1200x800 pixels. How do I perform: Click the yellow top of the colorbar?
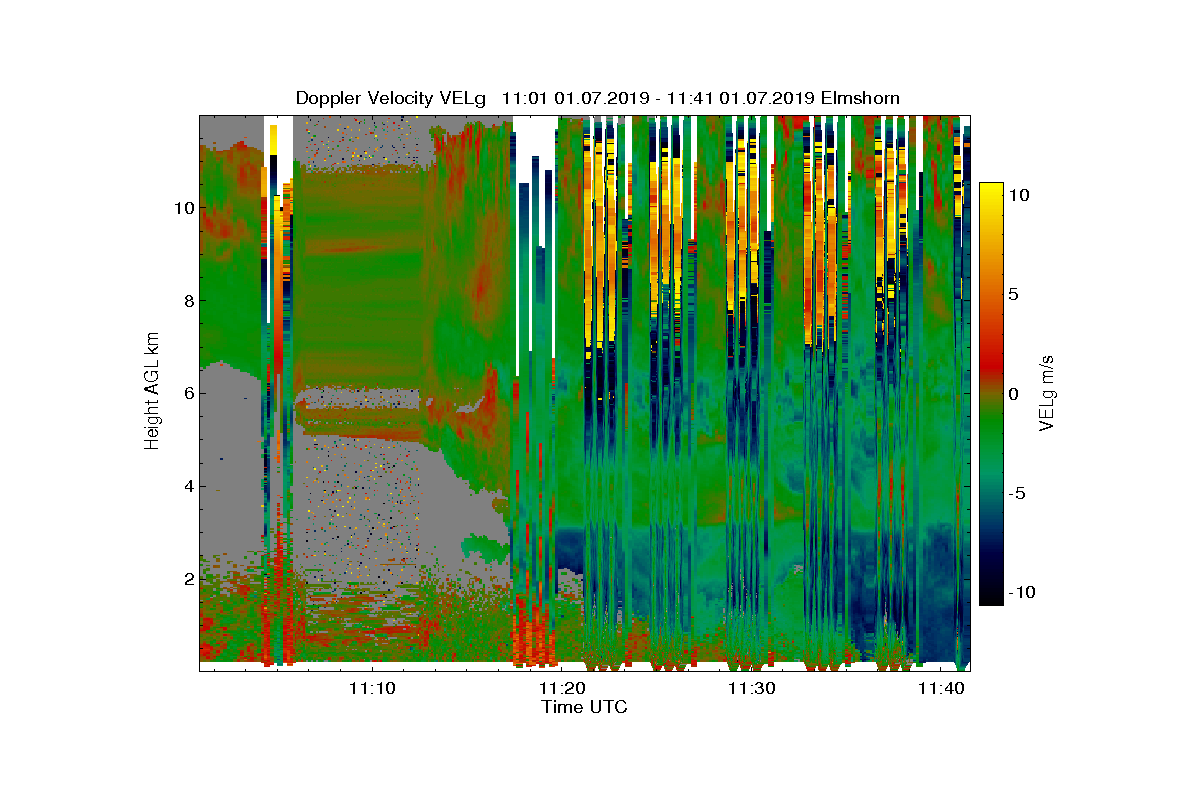pyautogui.click(x=991, y=192)
